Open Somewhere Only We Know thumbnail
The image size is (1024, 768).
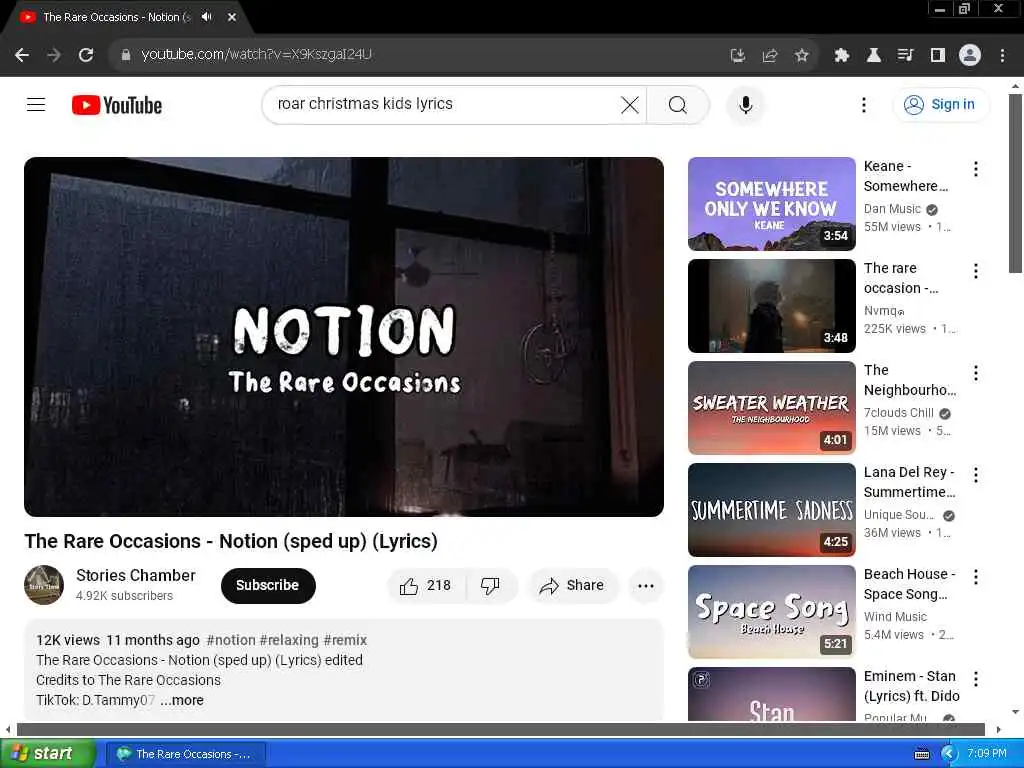tap(771, 204)
